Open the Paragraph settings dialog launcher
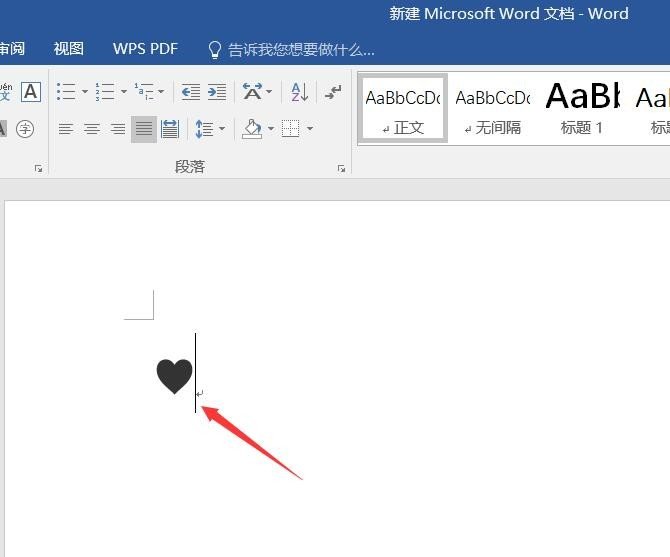 click(341, 168)
